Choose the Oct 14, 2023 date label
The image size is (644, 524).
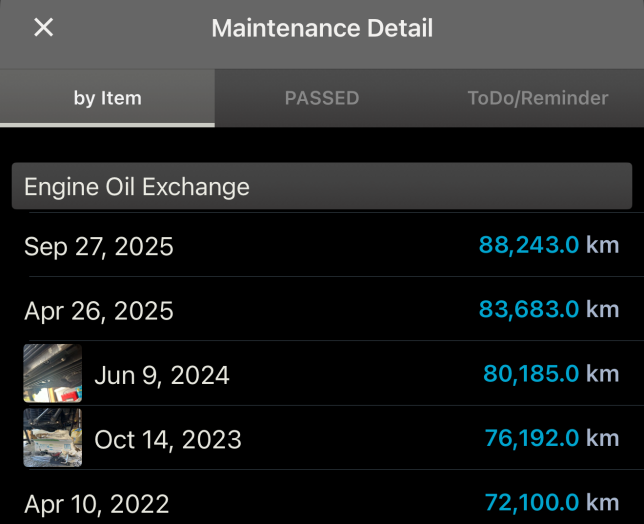pyautogui.click(x=168, y=439)
